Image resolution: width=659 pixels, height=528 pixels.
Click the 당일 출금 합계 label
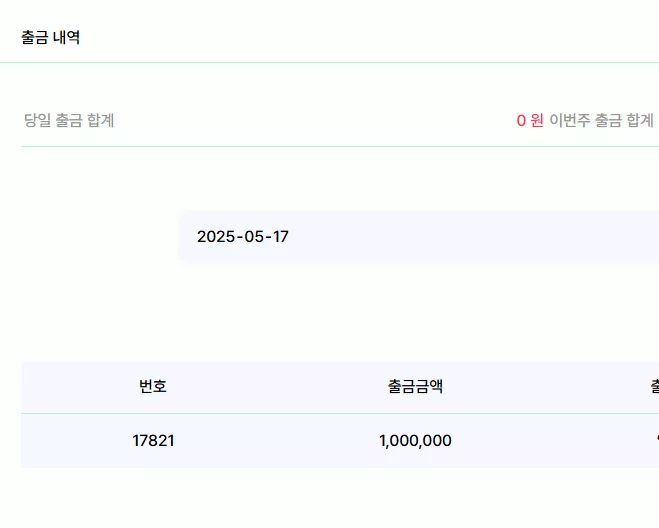69,120
